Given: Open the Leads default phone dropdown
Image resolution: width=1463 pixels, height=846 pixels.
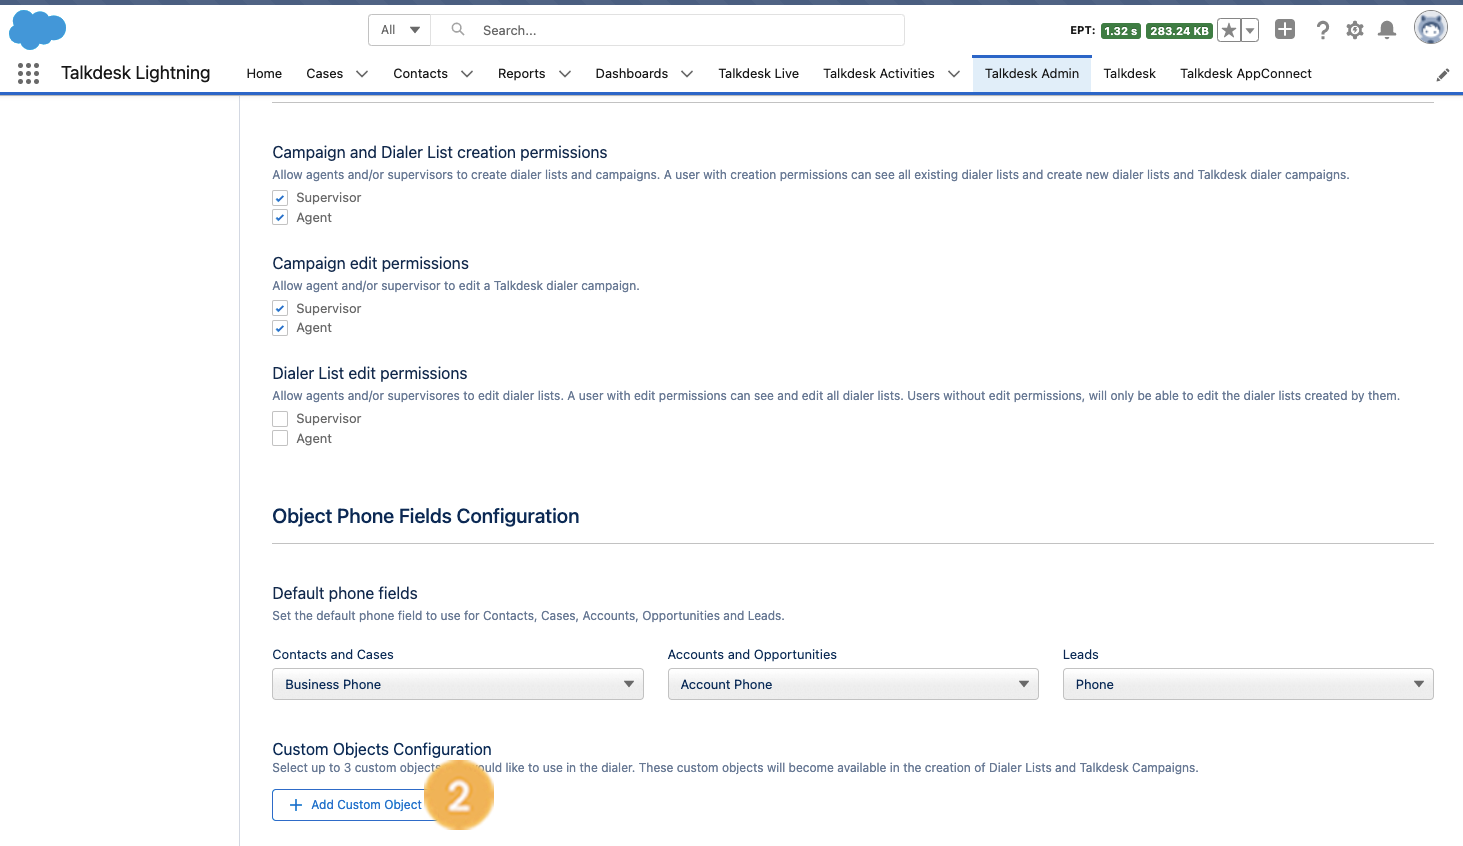Looking at the screenshot, I should 1247,684.
